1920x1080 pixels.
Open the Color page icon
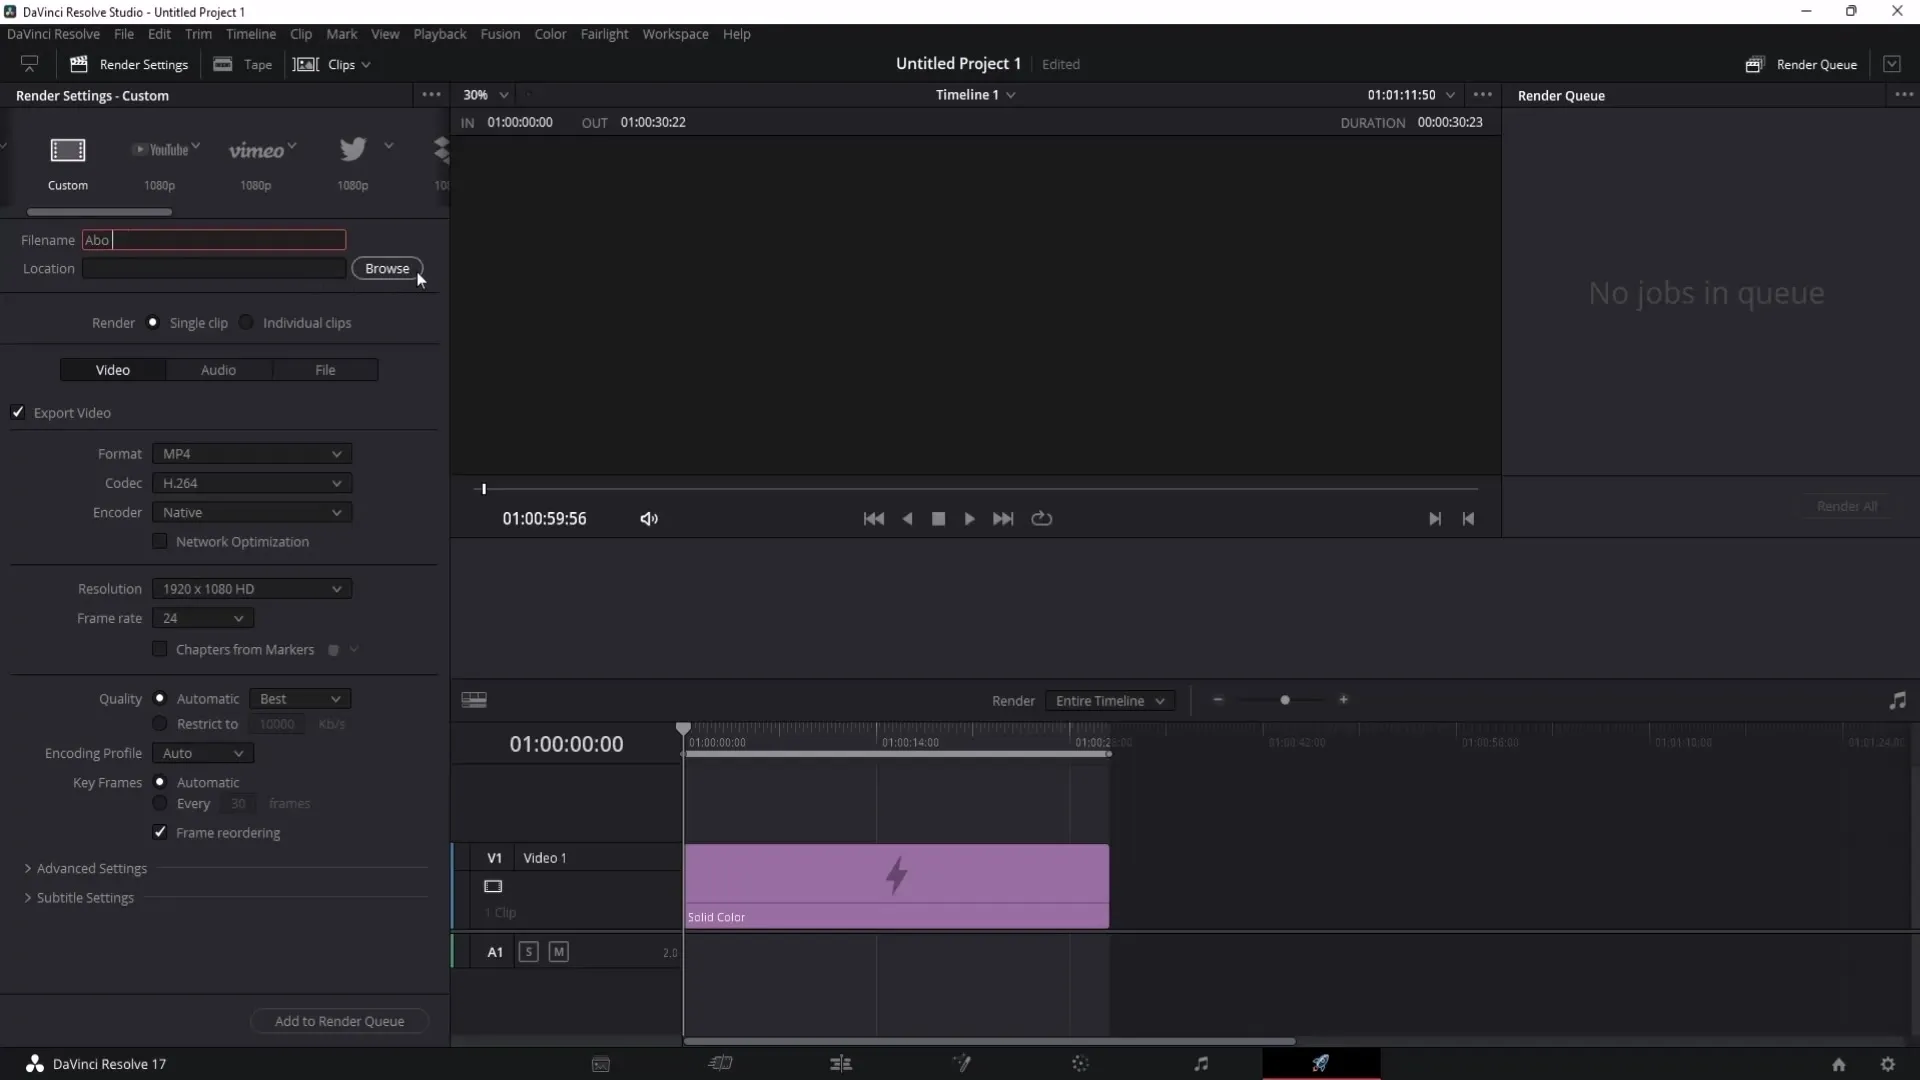coord(1080,1063)
